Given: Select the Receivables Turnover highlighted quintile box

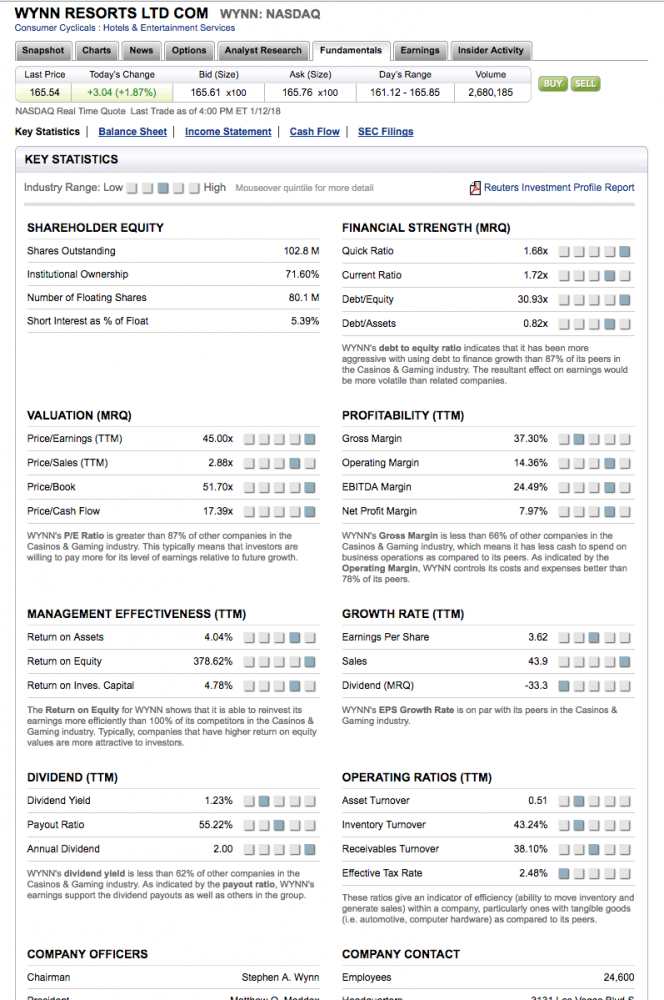Looking at the screenshot, I should pyautogui.click(x=594, y=849).
